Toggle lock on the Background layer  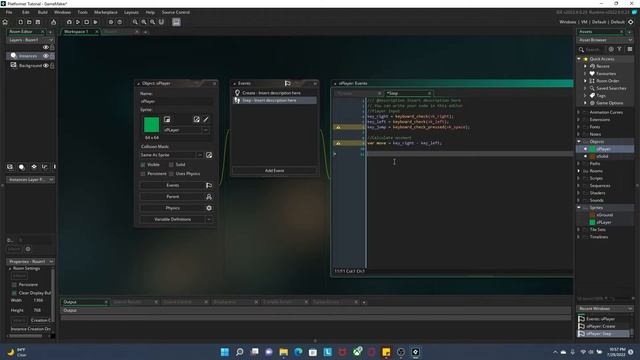point(52,65)
